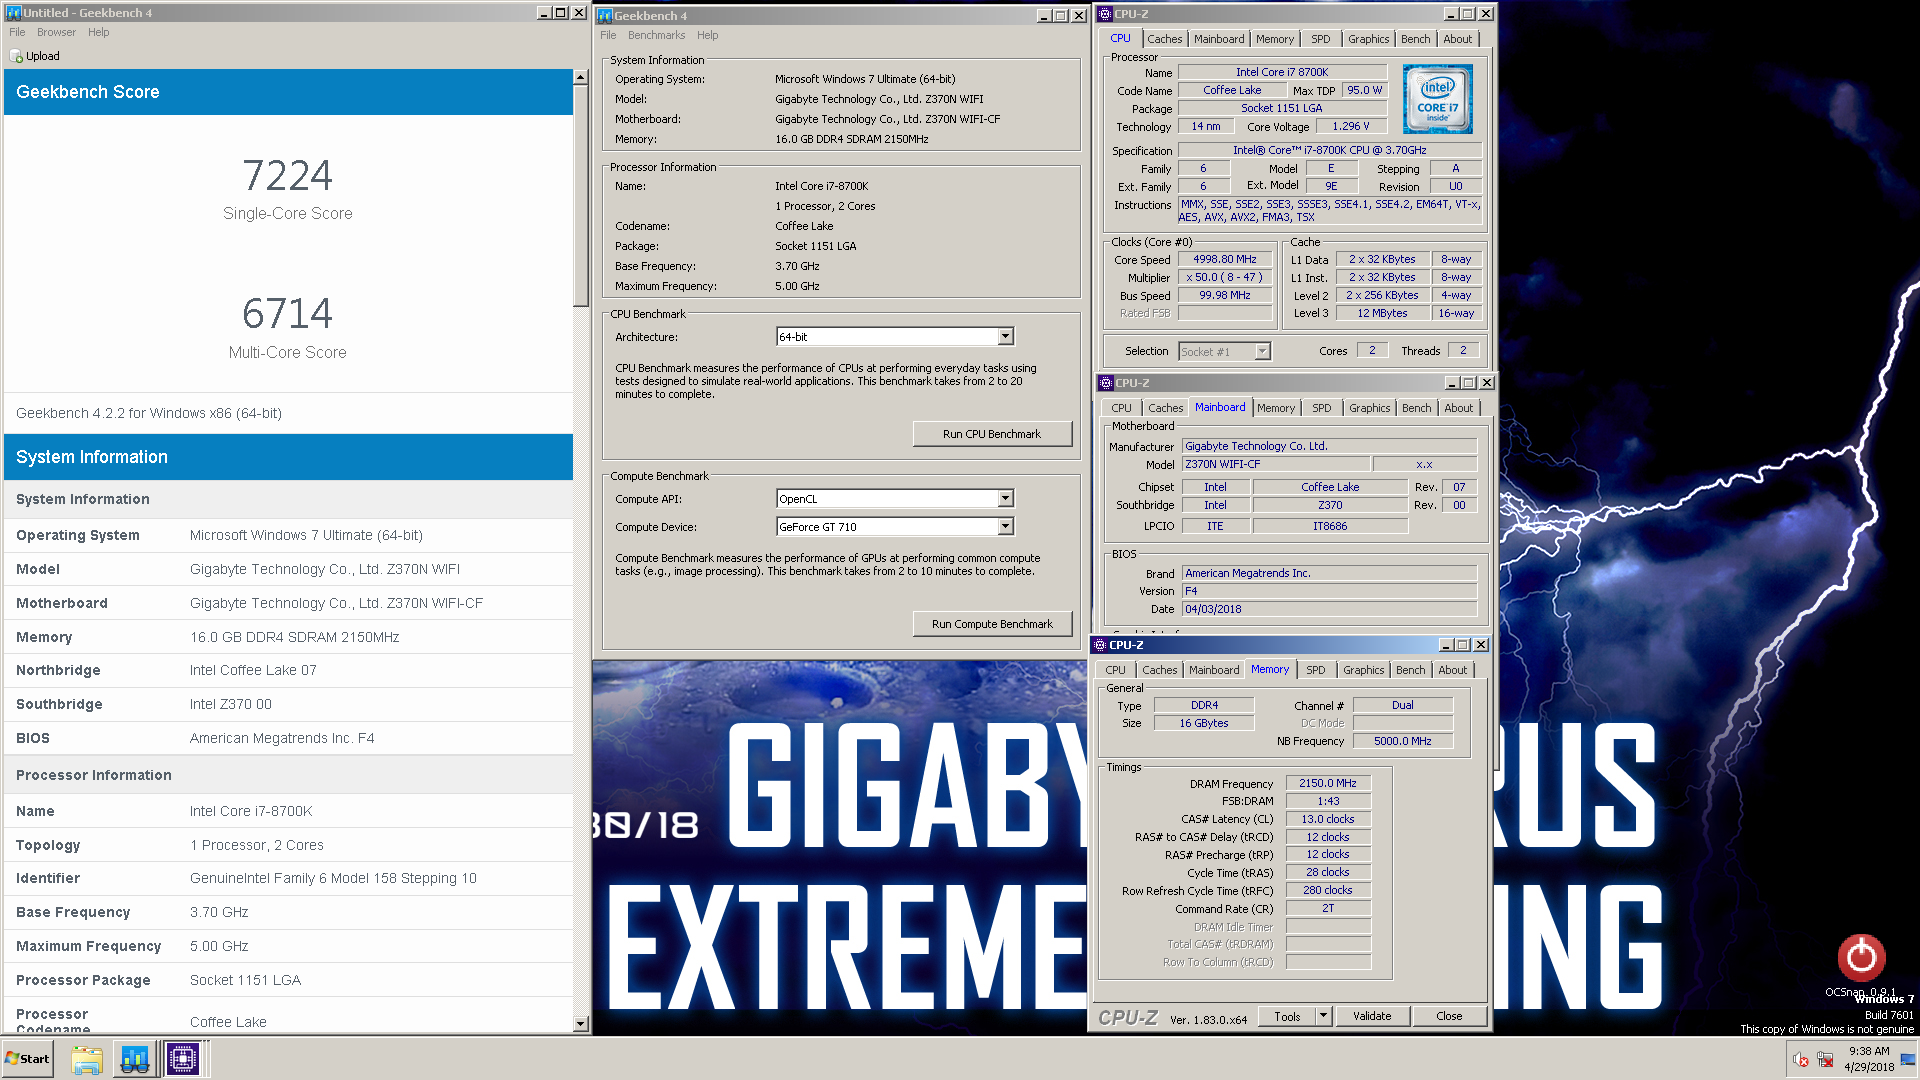This screenshot has height=1080, width=1920.
Task: Open About tab in top CPU-Z window
Action: [1457, 39]
